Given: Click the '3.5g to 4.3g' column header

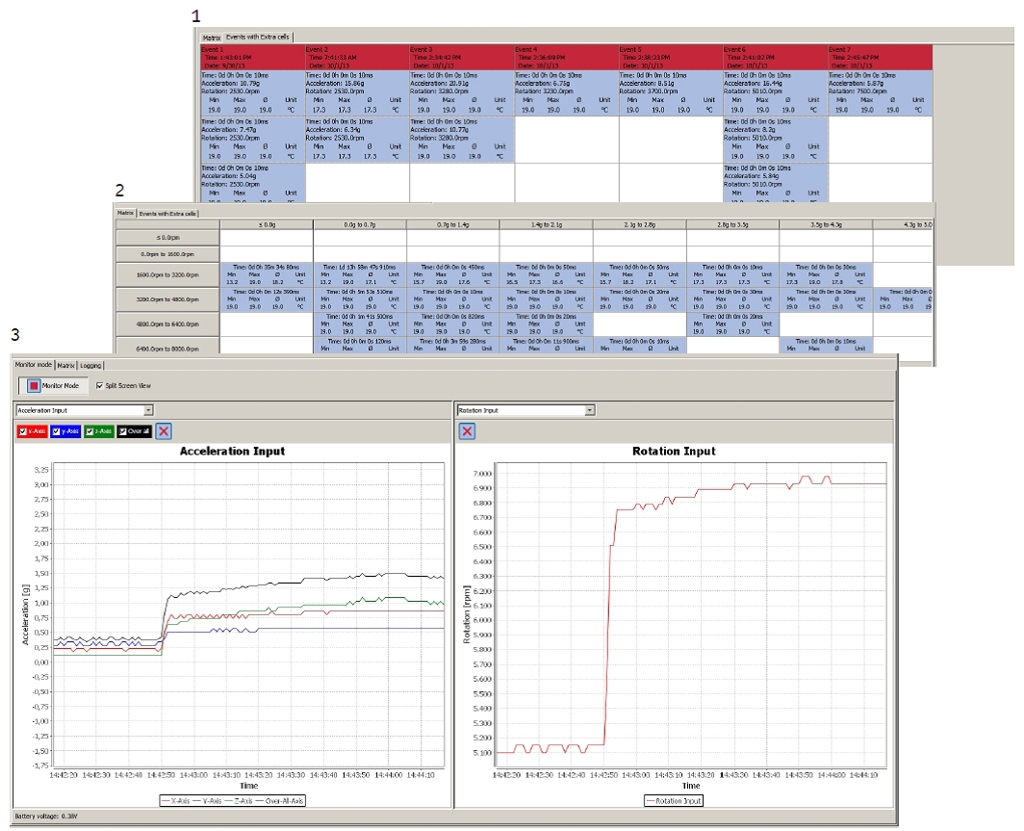Looking at the screenshot, I should tap(826, 225).
